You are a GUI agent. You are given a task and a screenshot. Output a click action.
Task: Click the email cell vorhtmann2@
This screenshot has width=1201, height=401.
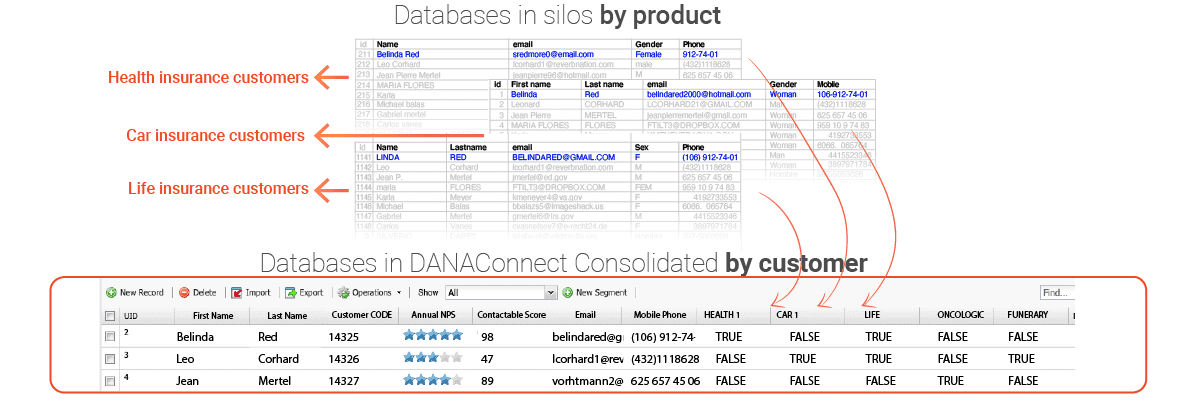pos(587,381)
